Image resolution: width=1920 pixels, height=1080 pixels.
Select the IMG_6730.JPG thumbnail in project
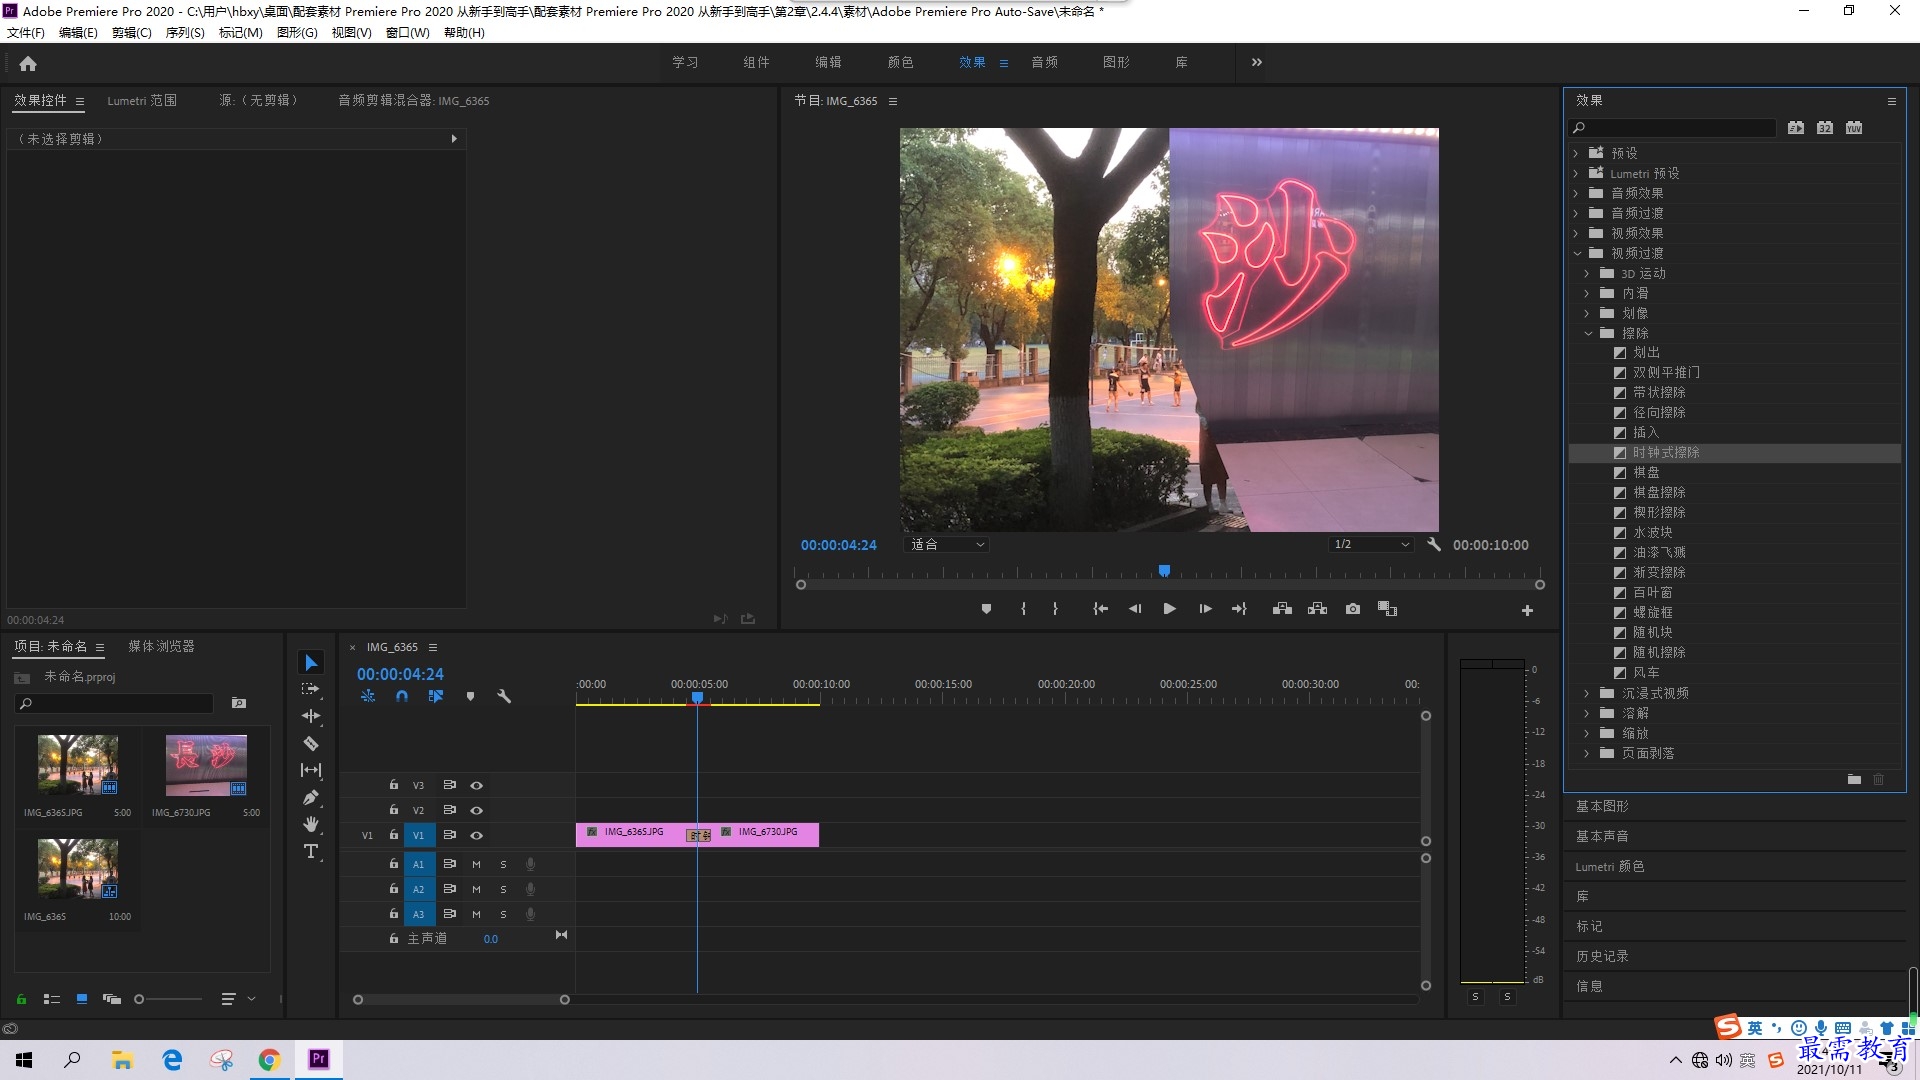[206, 765]
